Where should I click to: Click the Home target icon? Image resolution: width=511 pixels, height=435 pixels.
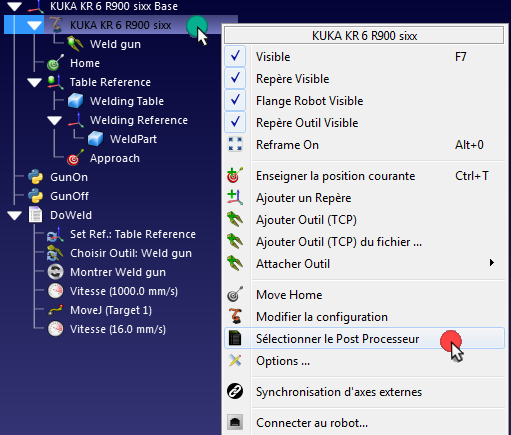click(x=55, y=63)
